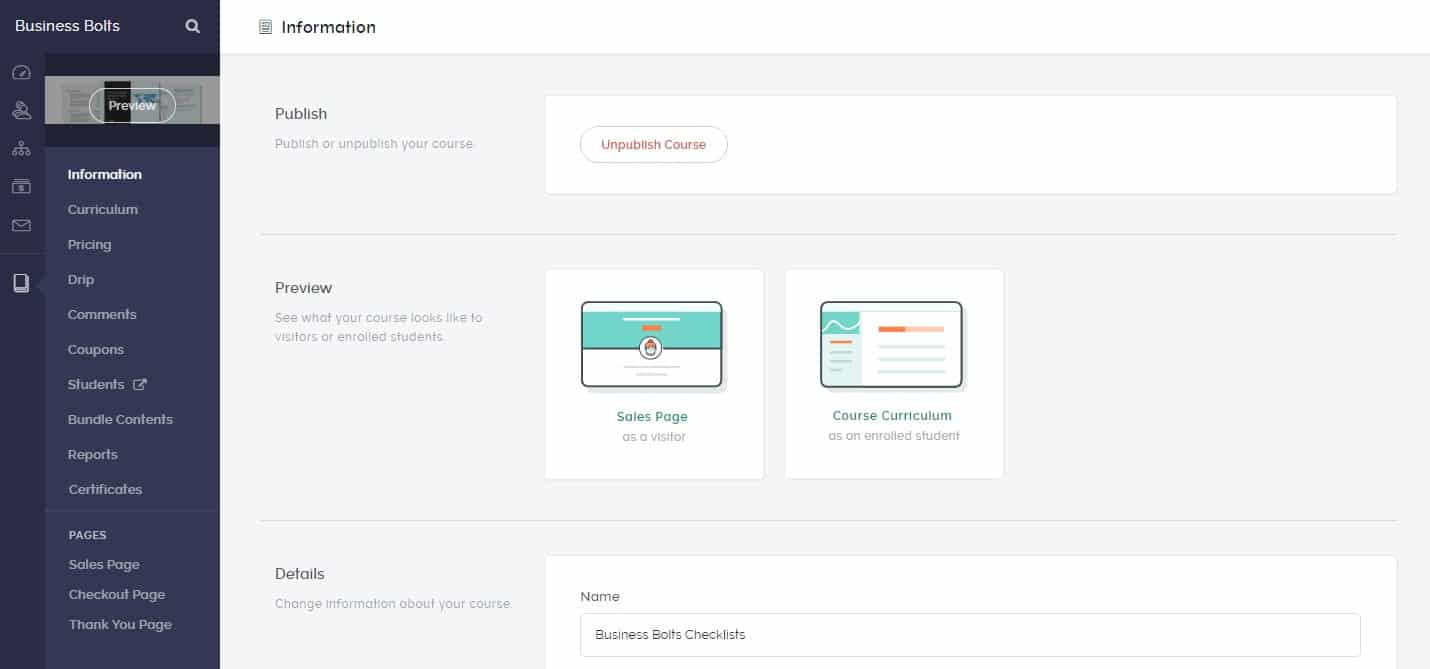1430x669 pixels.
Task: Go to Pricing settings
Action: click(89, 244)
